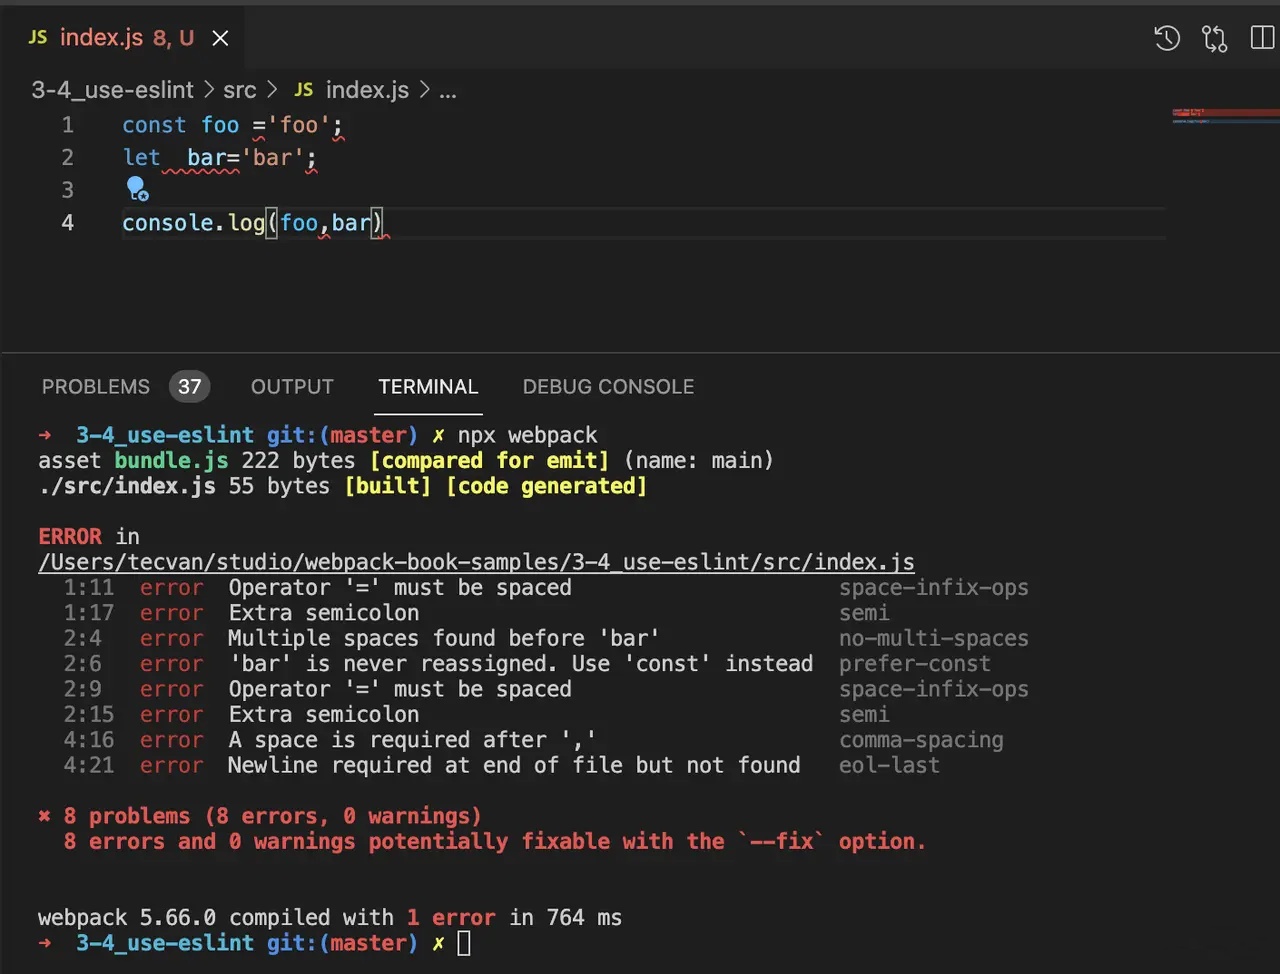Switch to the OUTPUT panel tab
This screenshot has height=974, width=1280.
pyautogui.click(x=292, y=387)
